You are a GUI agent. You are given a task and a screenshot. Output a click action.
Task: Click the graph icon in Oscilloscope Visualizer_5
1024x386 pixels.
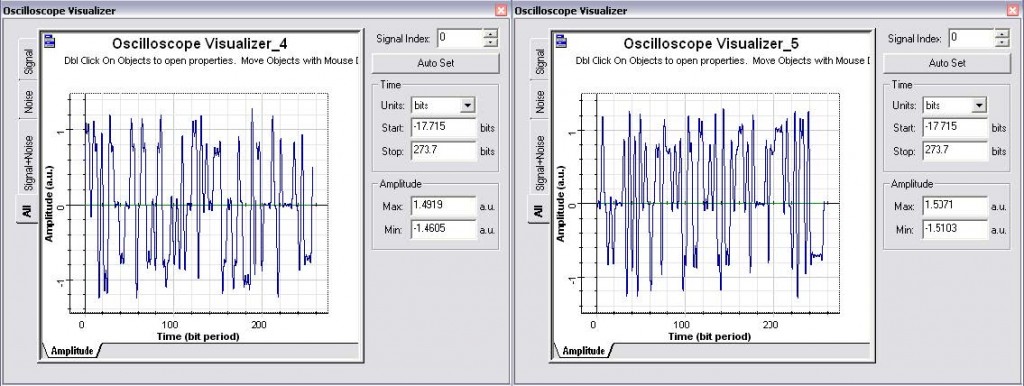click(x=561, y=40)
